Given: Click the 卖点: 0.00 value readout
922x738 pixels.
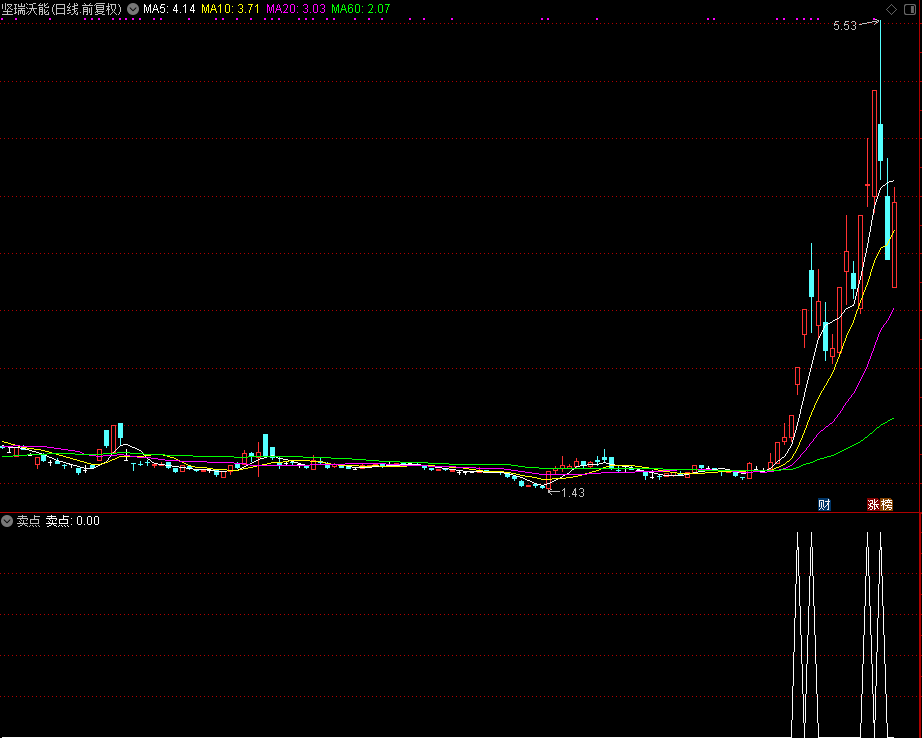Looking at the screenshot, I should 73,520.
